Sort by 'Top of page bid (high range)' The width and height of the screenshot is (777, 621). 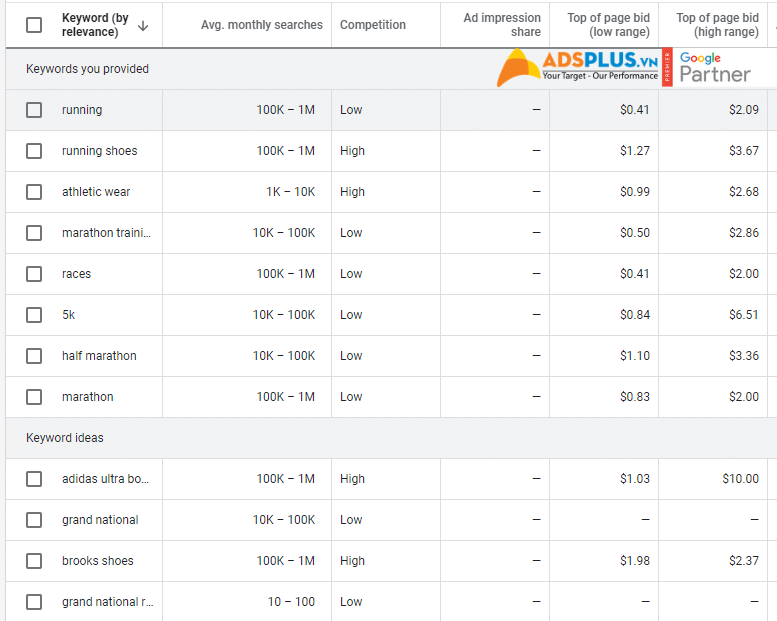click(x=718, y=25)
